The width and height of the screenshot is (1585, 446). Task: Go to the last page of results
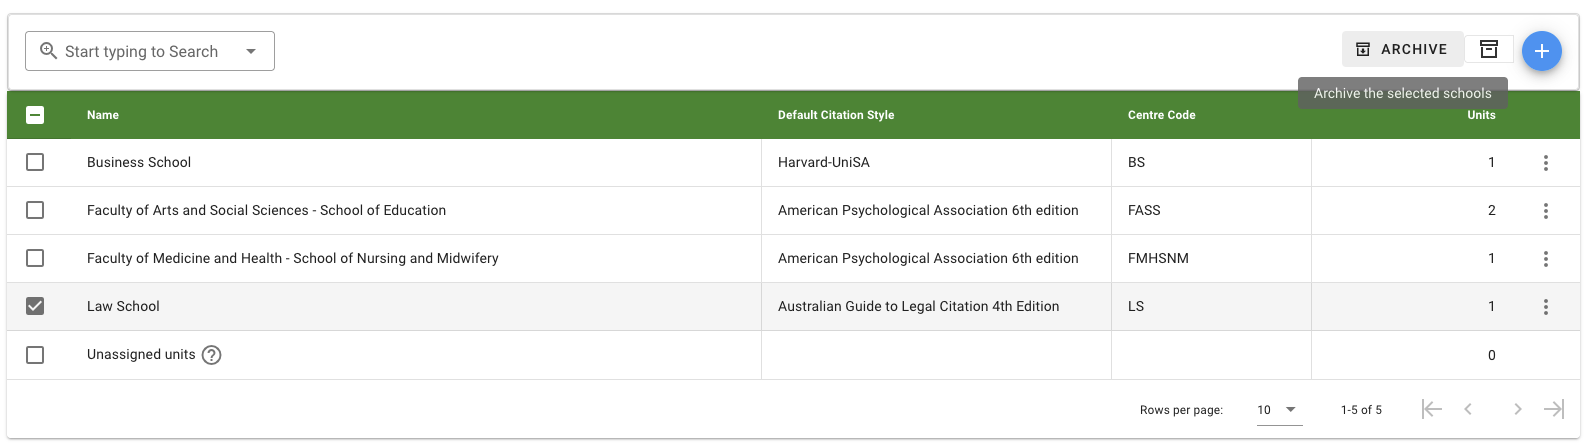point(1553,409)
